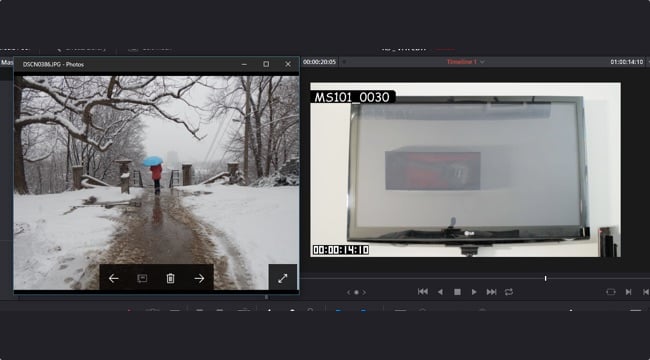This screenshot has height=360, width=650.
Task: Go to previous photo with back arrow
Action: tap(114, 279)
